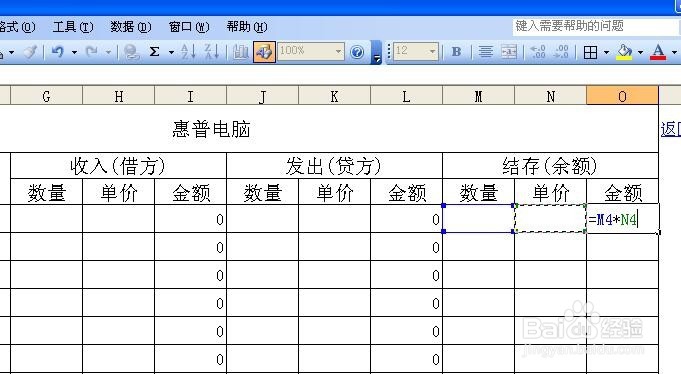Expand the Redo history dropdown arrow

[108, 52]
